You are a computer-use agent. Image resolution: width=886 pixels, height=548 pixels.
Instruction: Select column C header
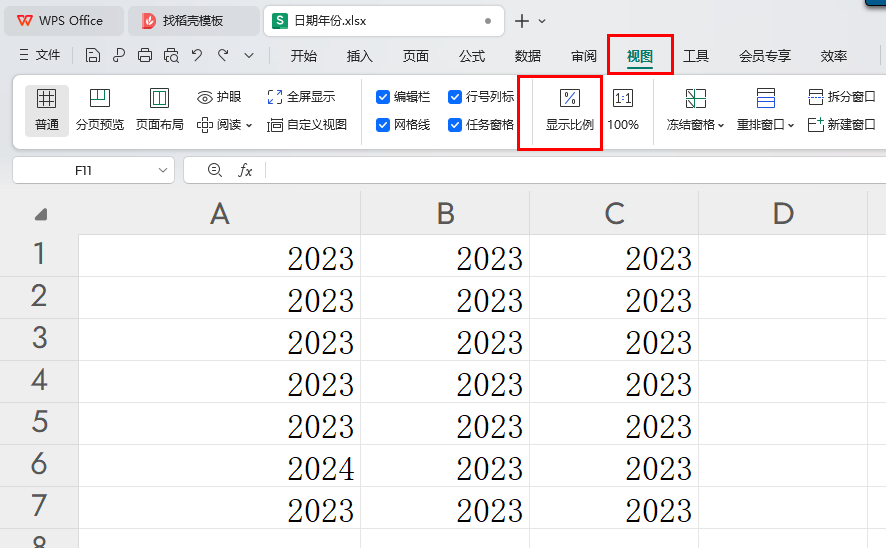614,214
